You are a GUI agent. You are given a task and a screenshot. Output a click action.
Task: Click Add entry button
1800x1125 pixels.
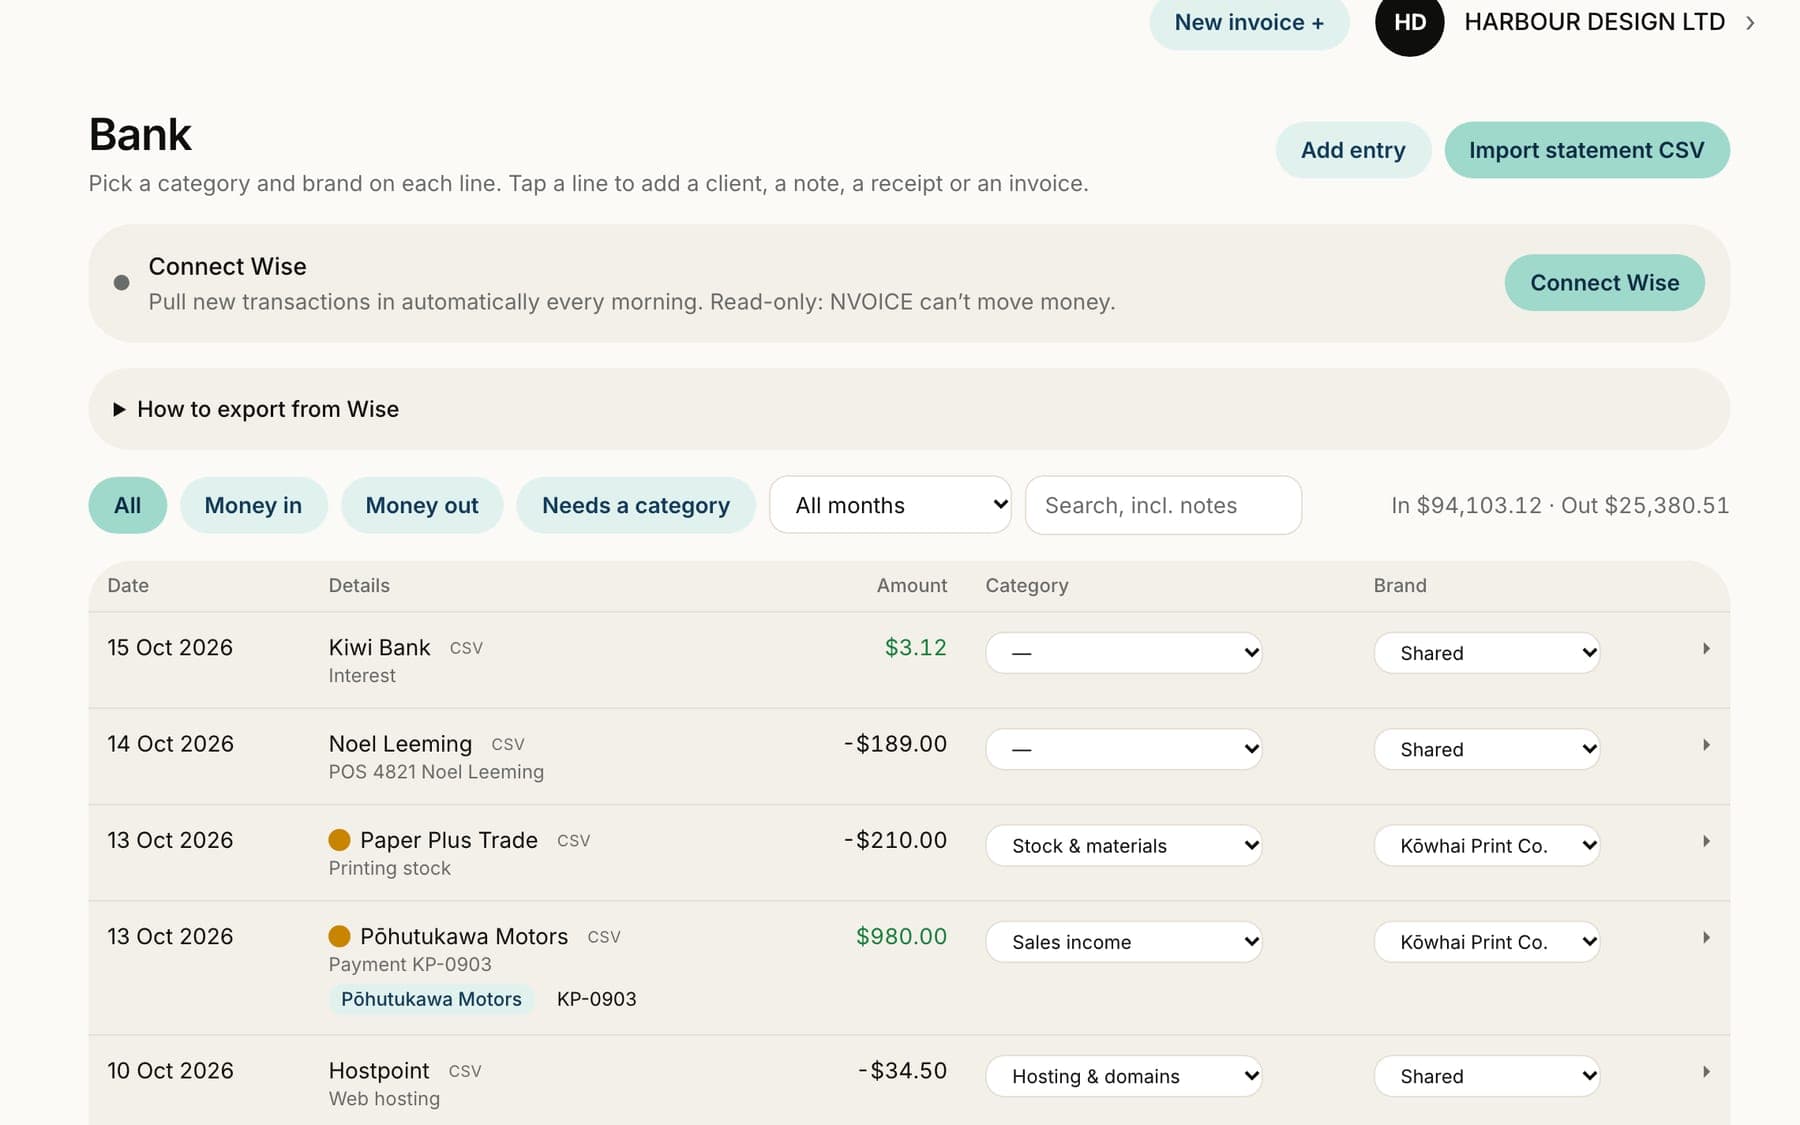coord(1353,150)
